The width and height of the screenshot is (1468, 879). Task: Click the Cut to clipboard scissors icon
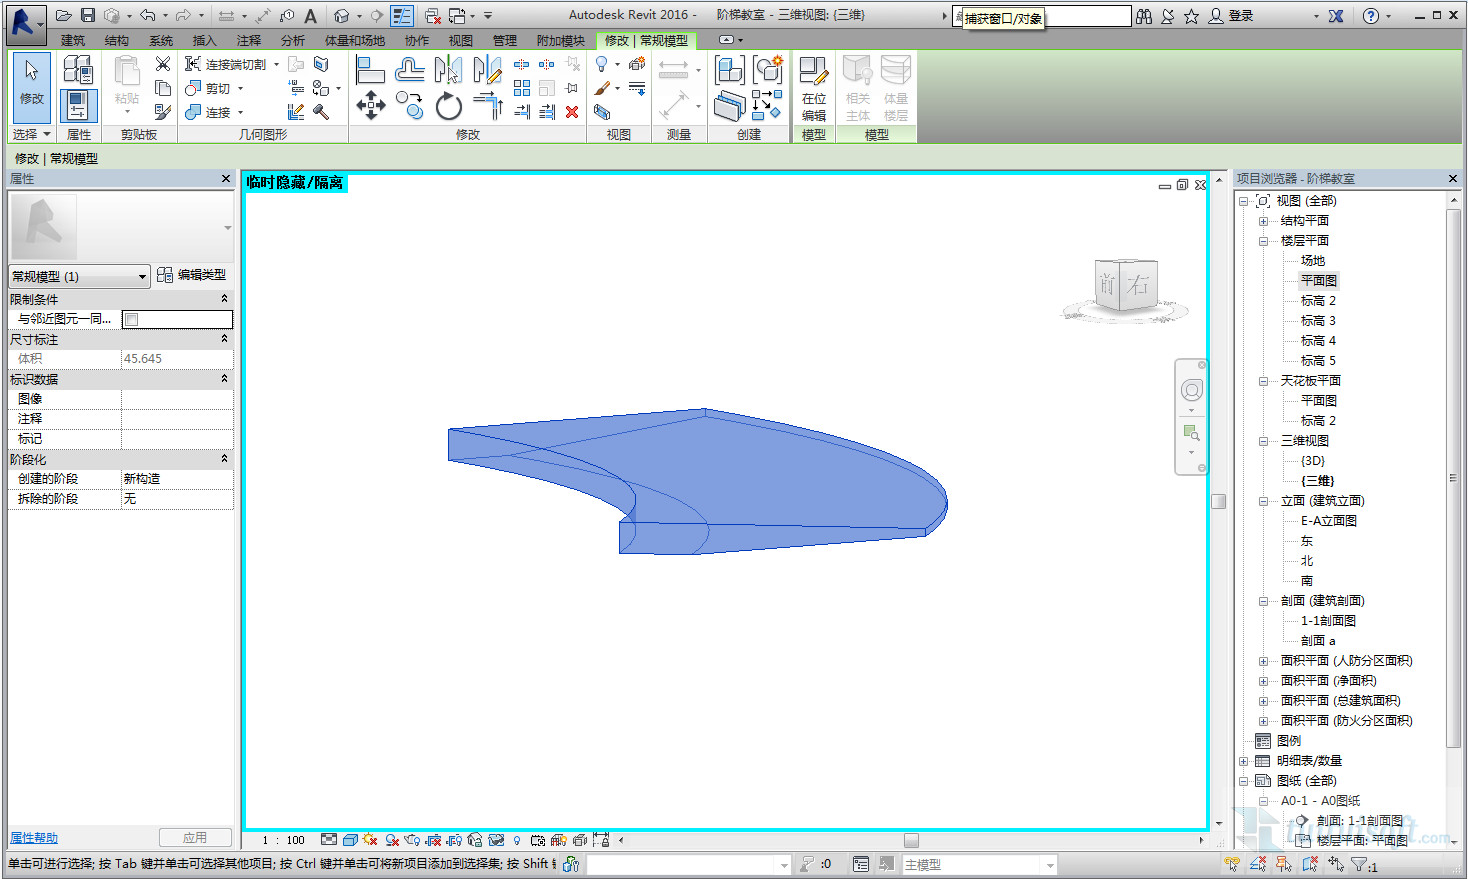163,64
